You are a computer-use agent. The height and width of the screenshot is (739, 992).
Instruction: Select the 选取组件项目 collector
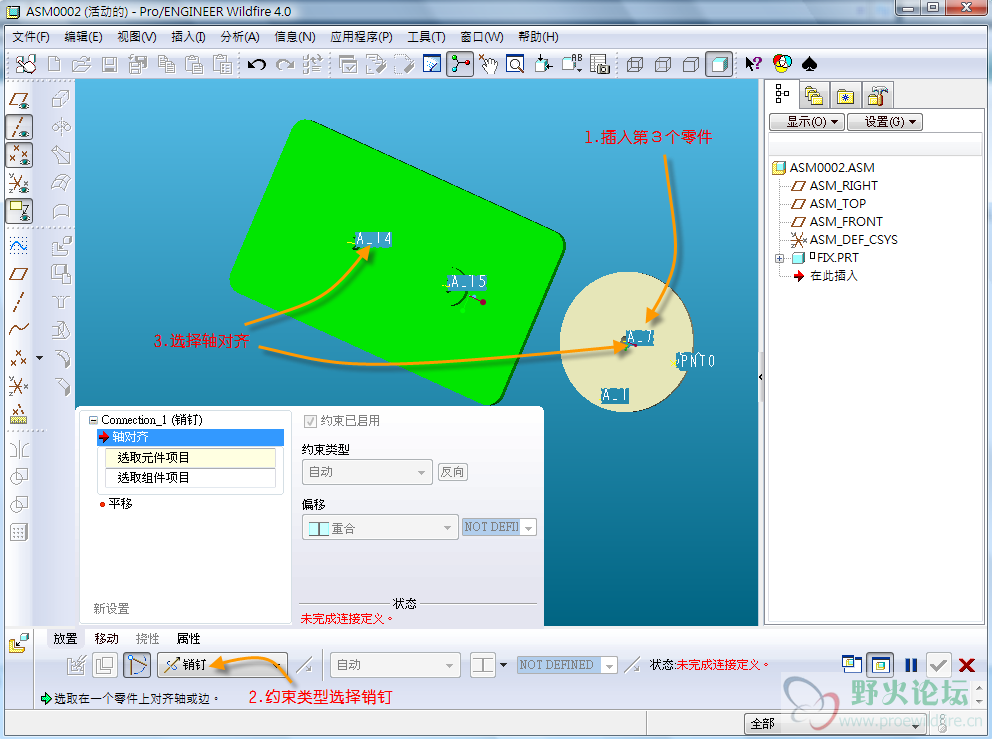point(190,478)
